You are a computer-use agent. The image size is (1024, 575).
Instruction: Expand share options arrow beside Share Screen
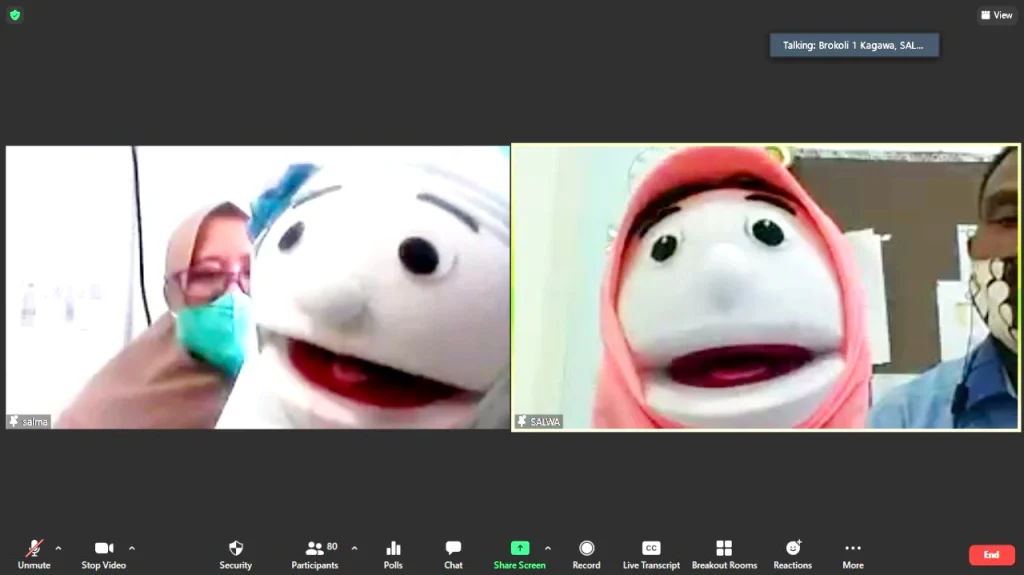(548, 548)
